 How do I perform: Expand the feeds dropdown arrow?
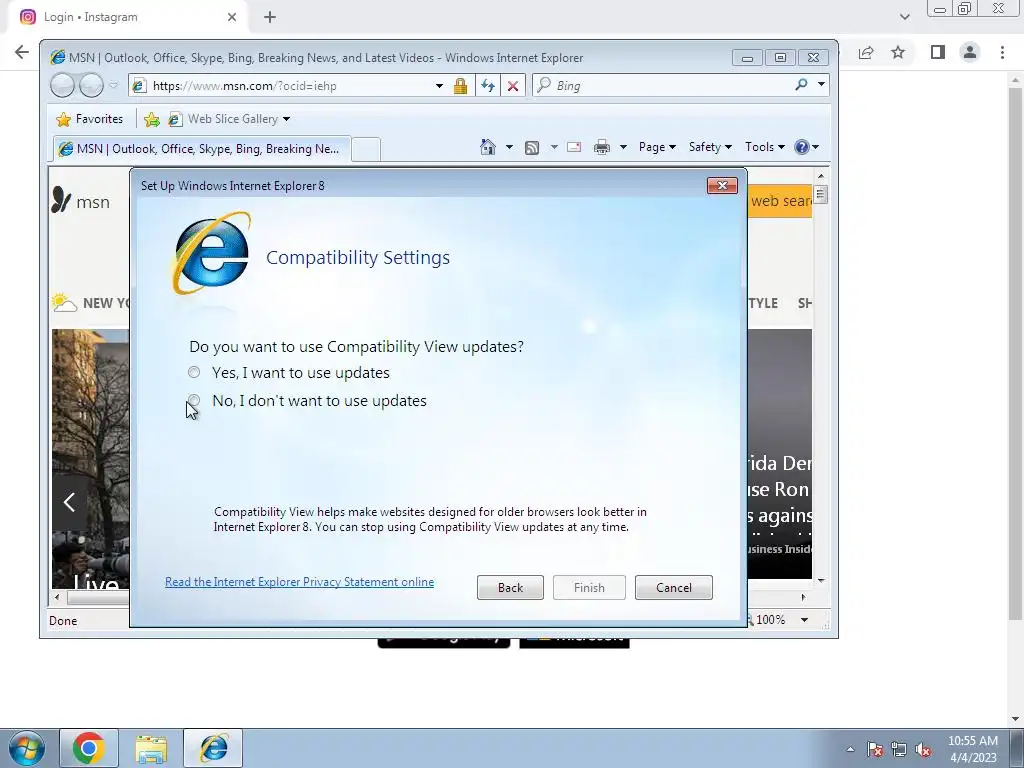554,147
